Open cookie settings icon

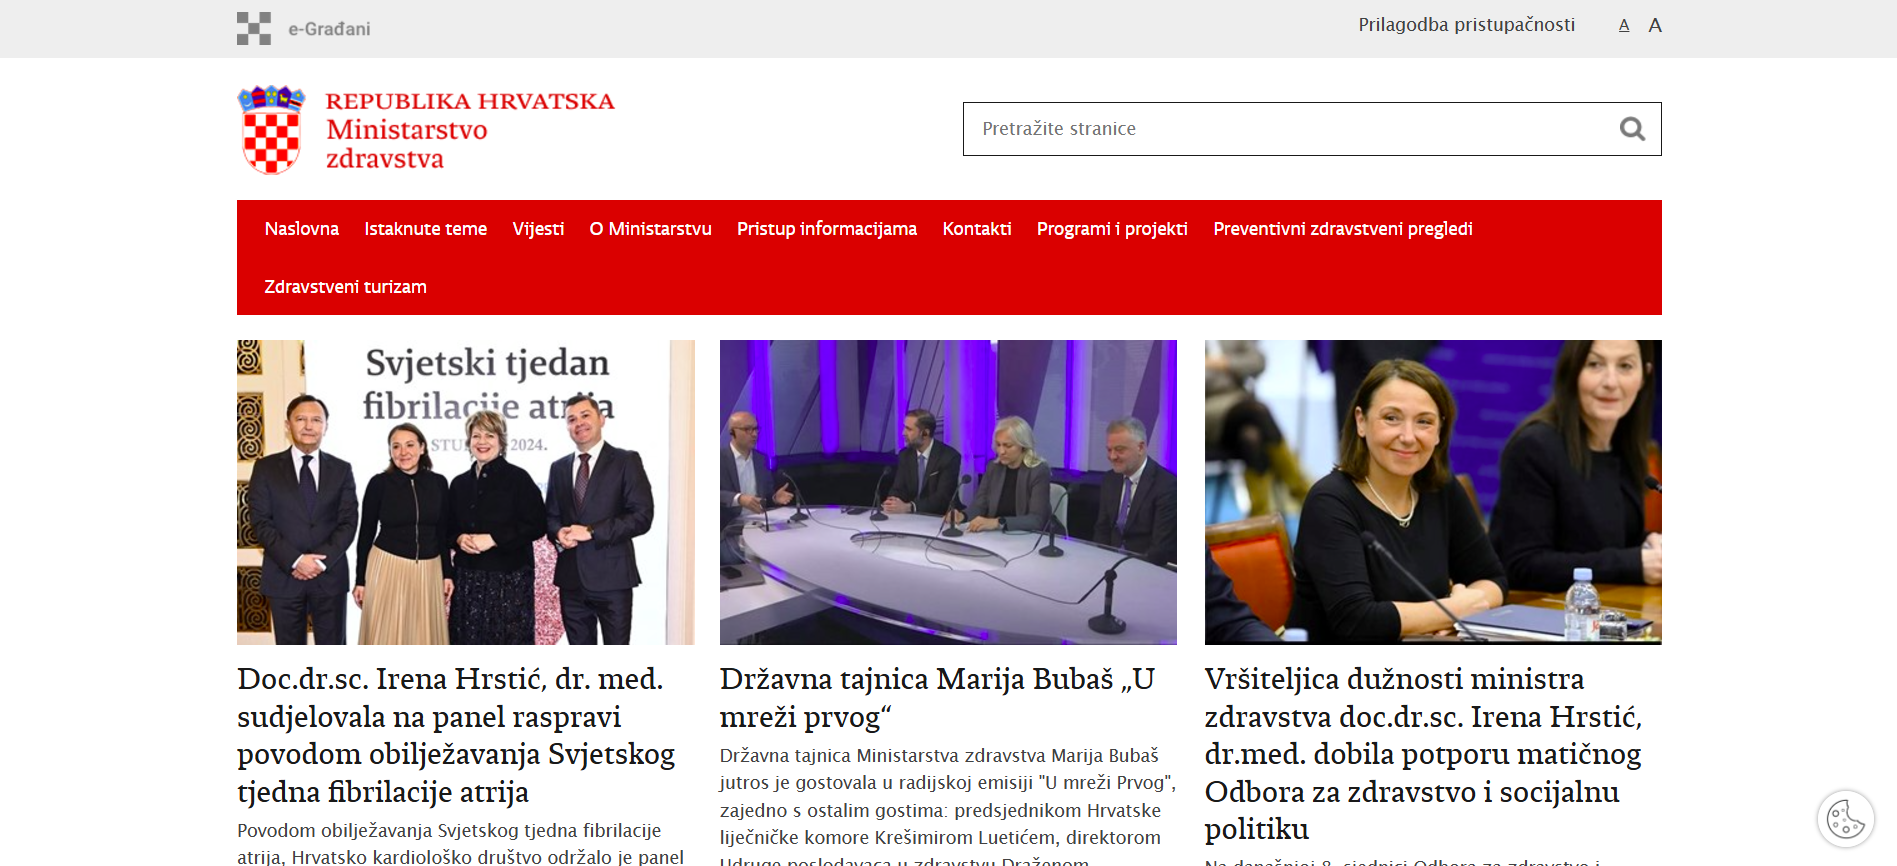pyautogui.click(x=1845, y=820)
